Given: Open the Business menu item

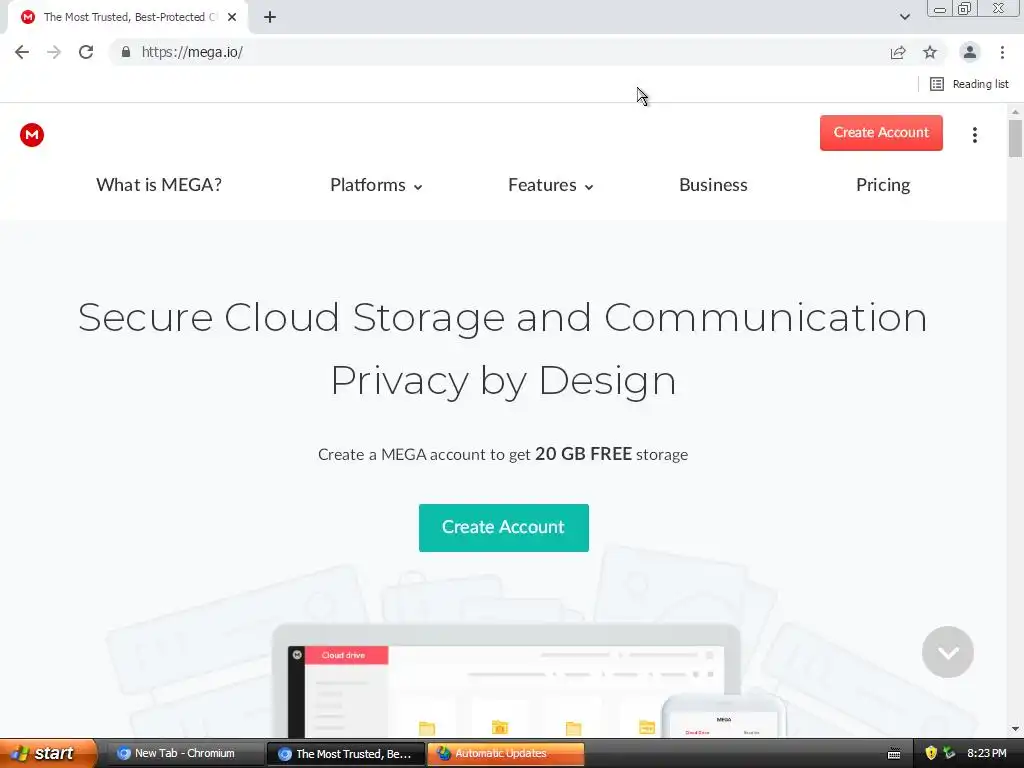Looking at the screenshot, I should 713,185.
